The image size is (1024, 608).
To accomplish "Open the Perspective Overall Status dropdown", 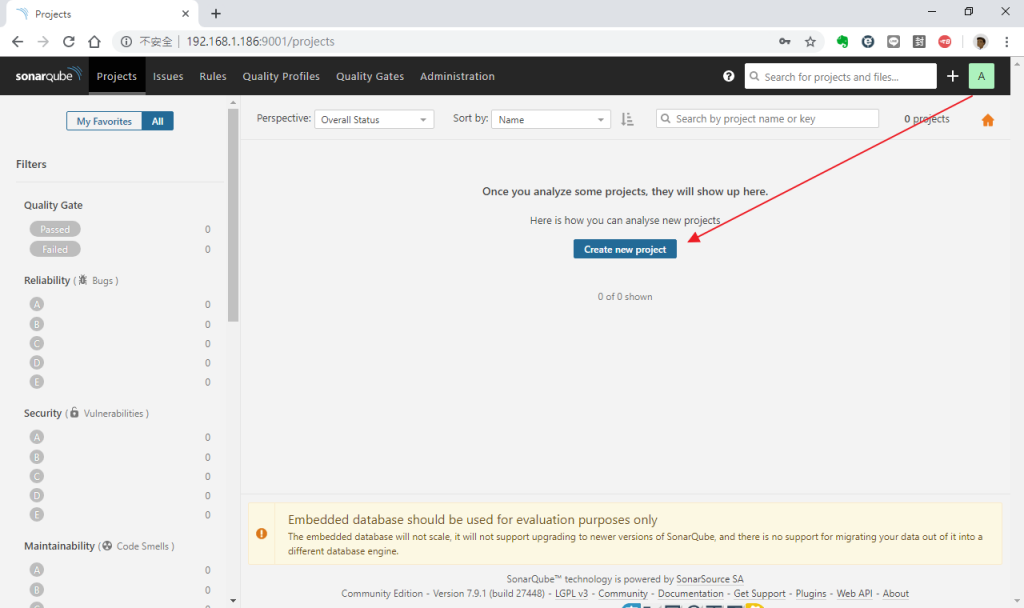I will point(374,120).
